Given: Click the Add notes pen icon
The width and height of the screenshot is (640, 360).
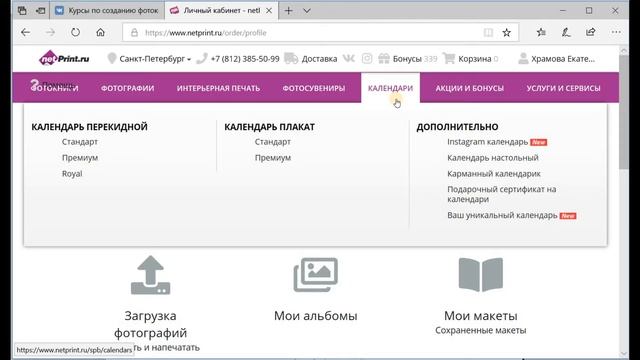Looking at the screenshot, I should (x=566, y=32).
